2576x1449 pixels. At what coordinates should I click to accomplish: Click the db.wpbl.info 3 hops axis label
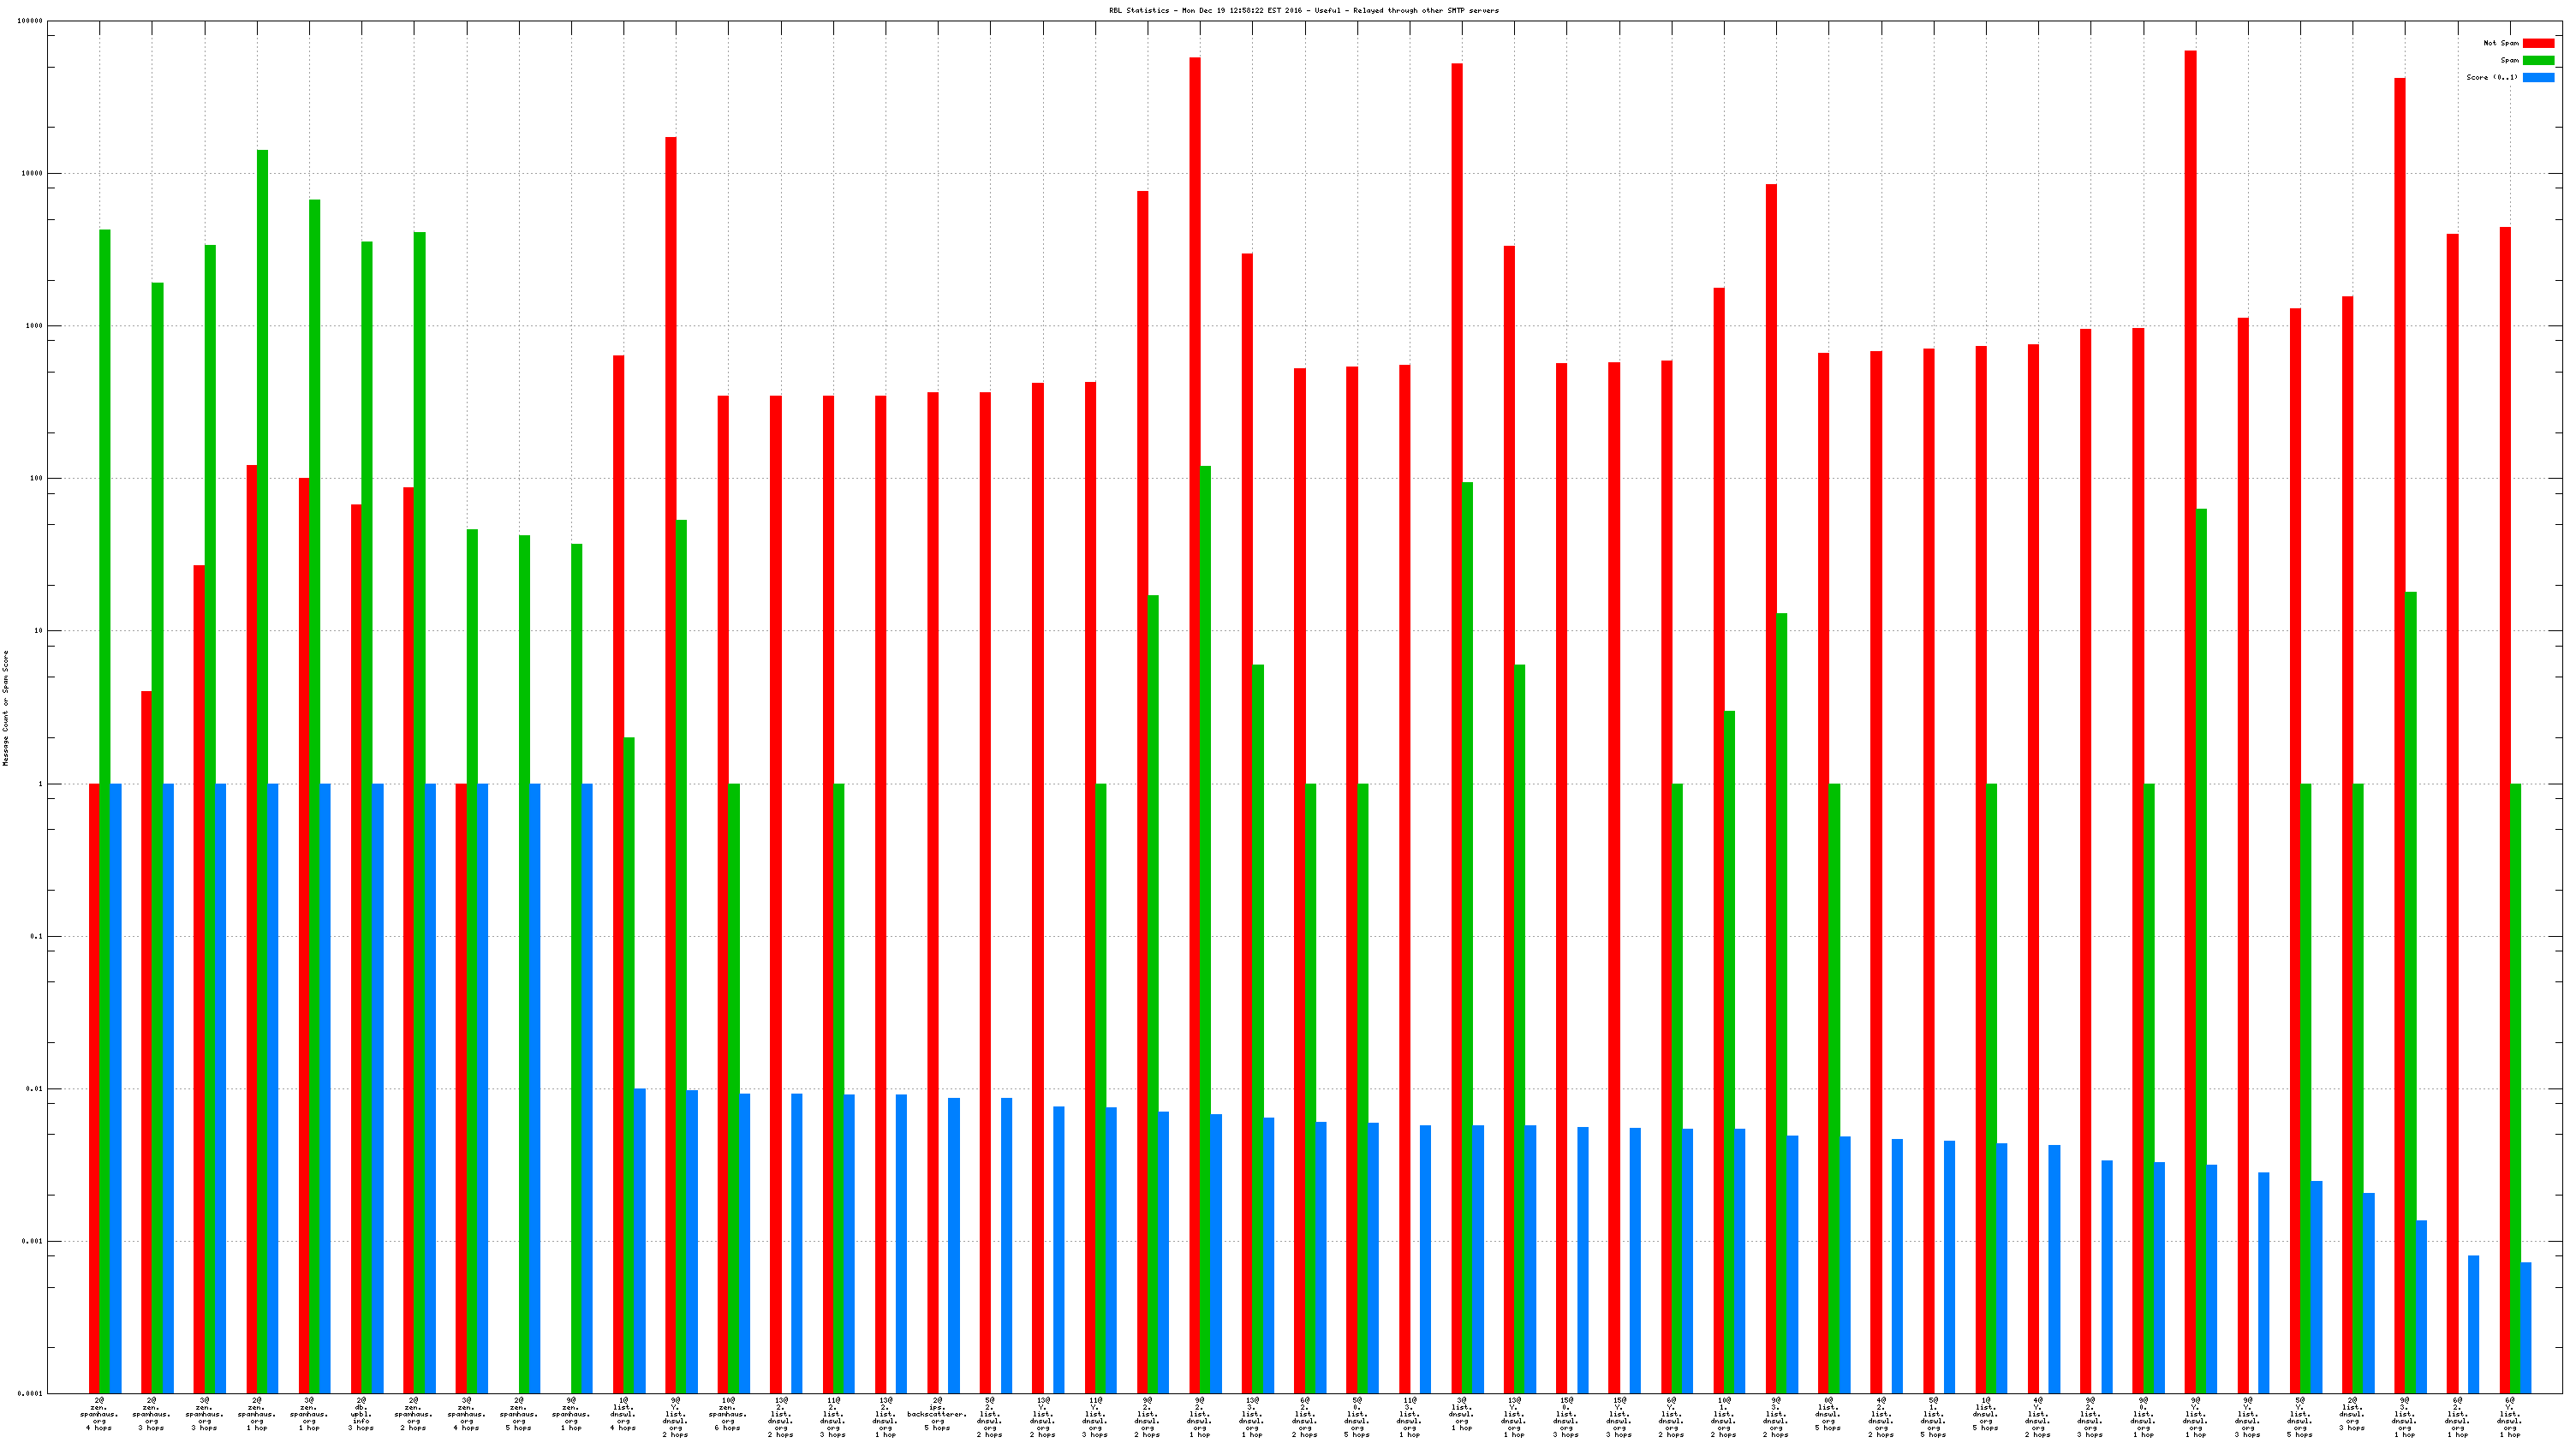pyautogui.click(x=361, y=1413)
